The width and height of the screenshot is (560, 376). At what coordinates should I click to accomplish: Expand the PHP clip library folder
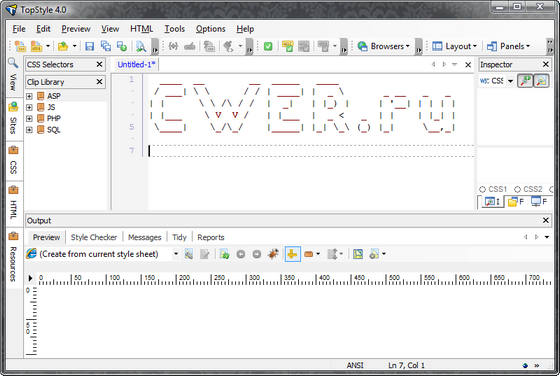pyautogui.click(x=29, y=119)
